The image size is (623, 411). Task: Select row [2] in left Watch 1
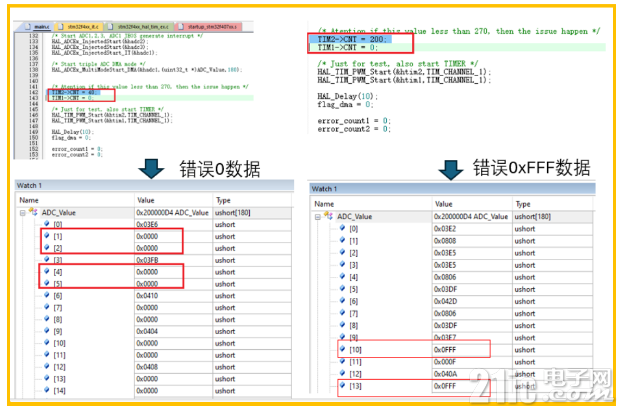click(x=153, y=248)
